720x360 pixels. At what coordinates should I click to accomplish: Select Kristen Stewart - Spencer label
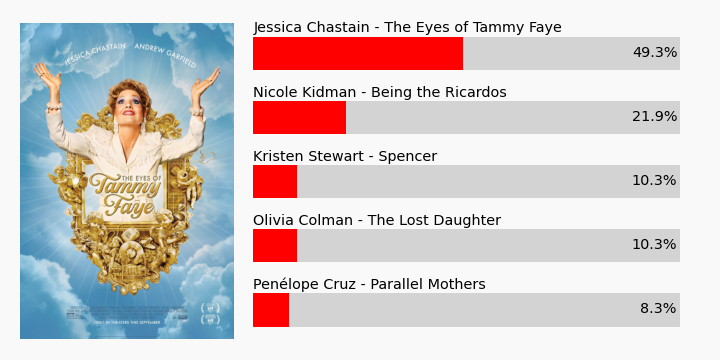(x=345, y=156)
